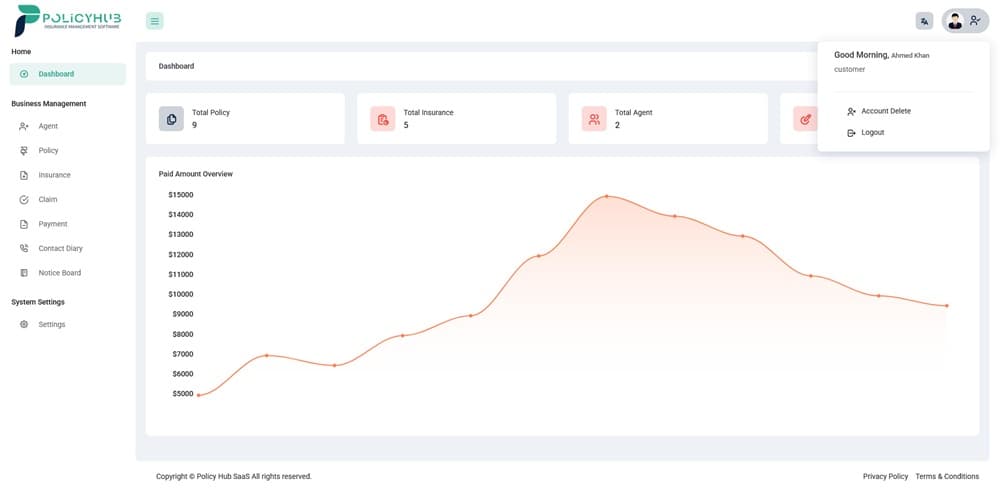
Task: Open the Terms & Conditions link
Action: coord(947,476)
